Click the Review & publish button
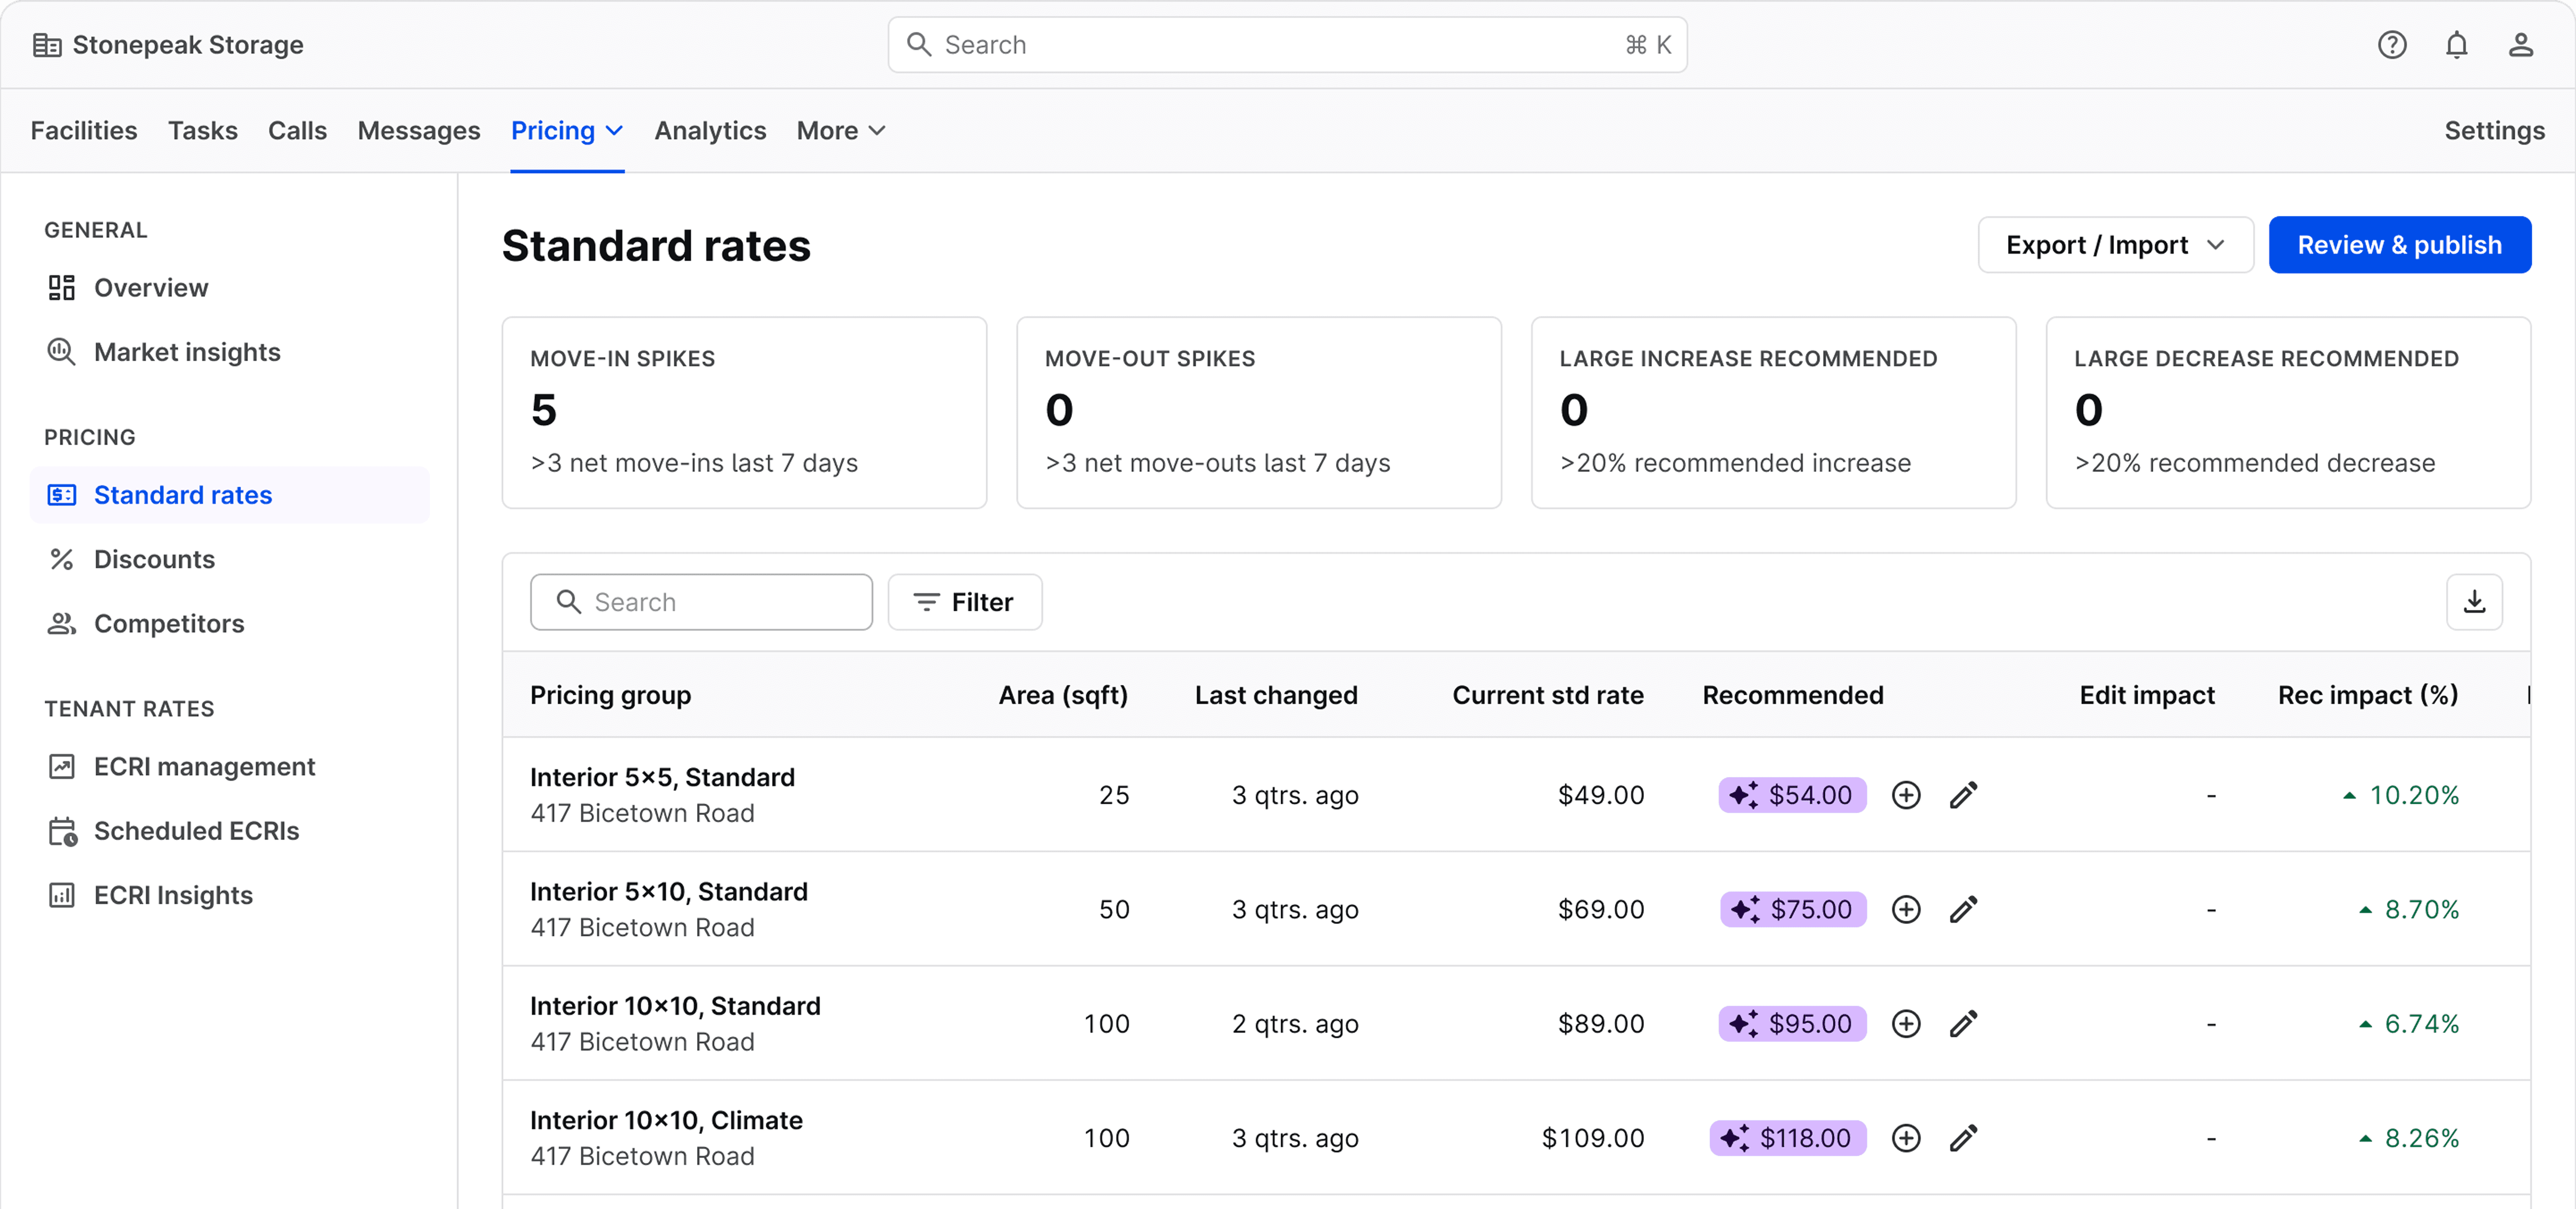Screen dimensions: 2576x1209 (2399, 245)
